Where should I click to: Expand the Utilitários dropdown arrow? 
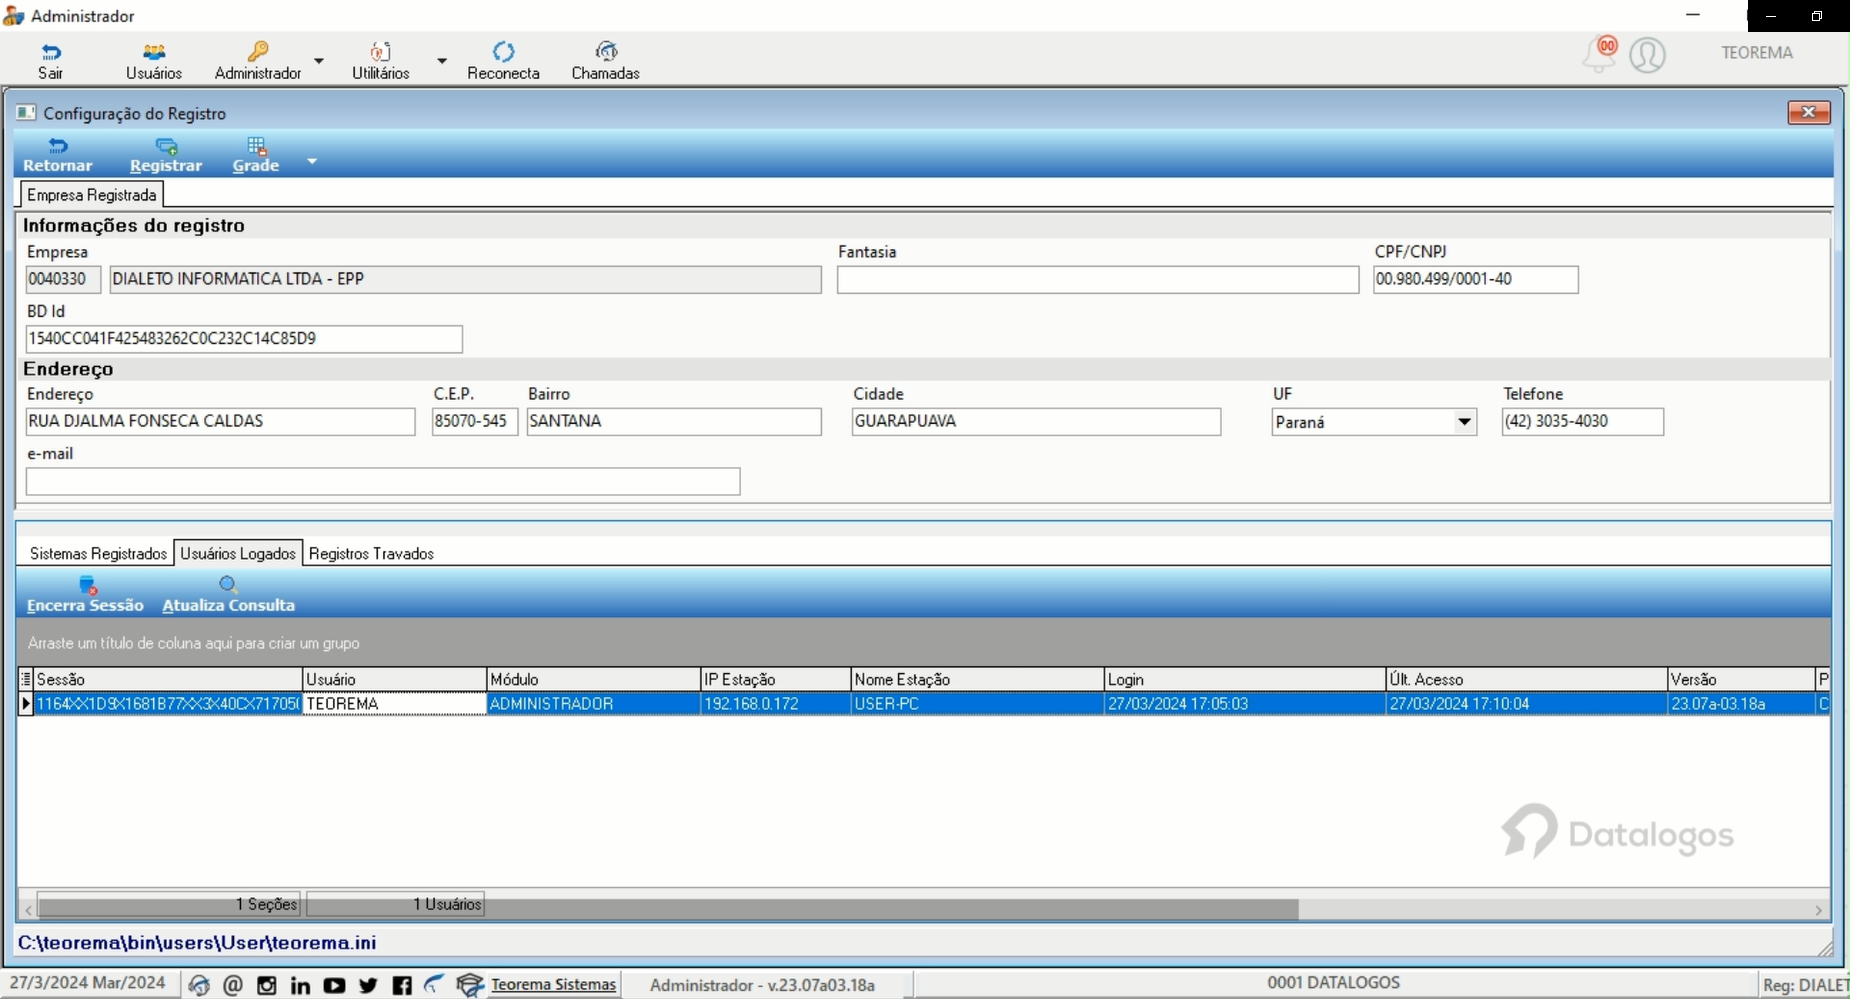tap(441, 61)
